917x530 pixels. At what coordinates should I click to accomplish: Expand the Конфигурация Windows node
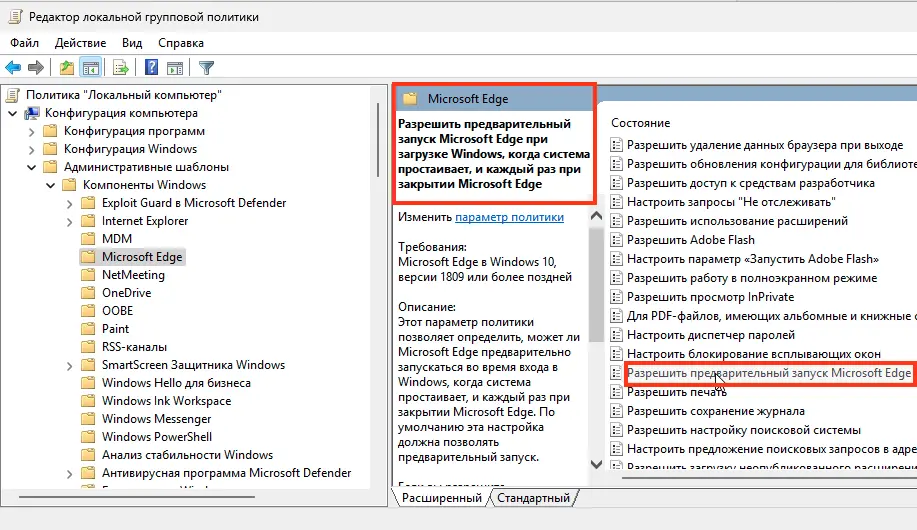click(x=32, y=150)
